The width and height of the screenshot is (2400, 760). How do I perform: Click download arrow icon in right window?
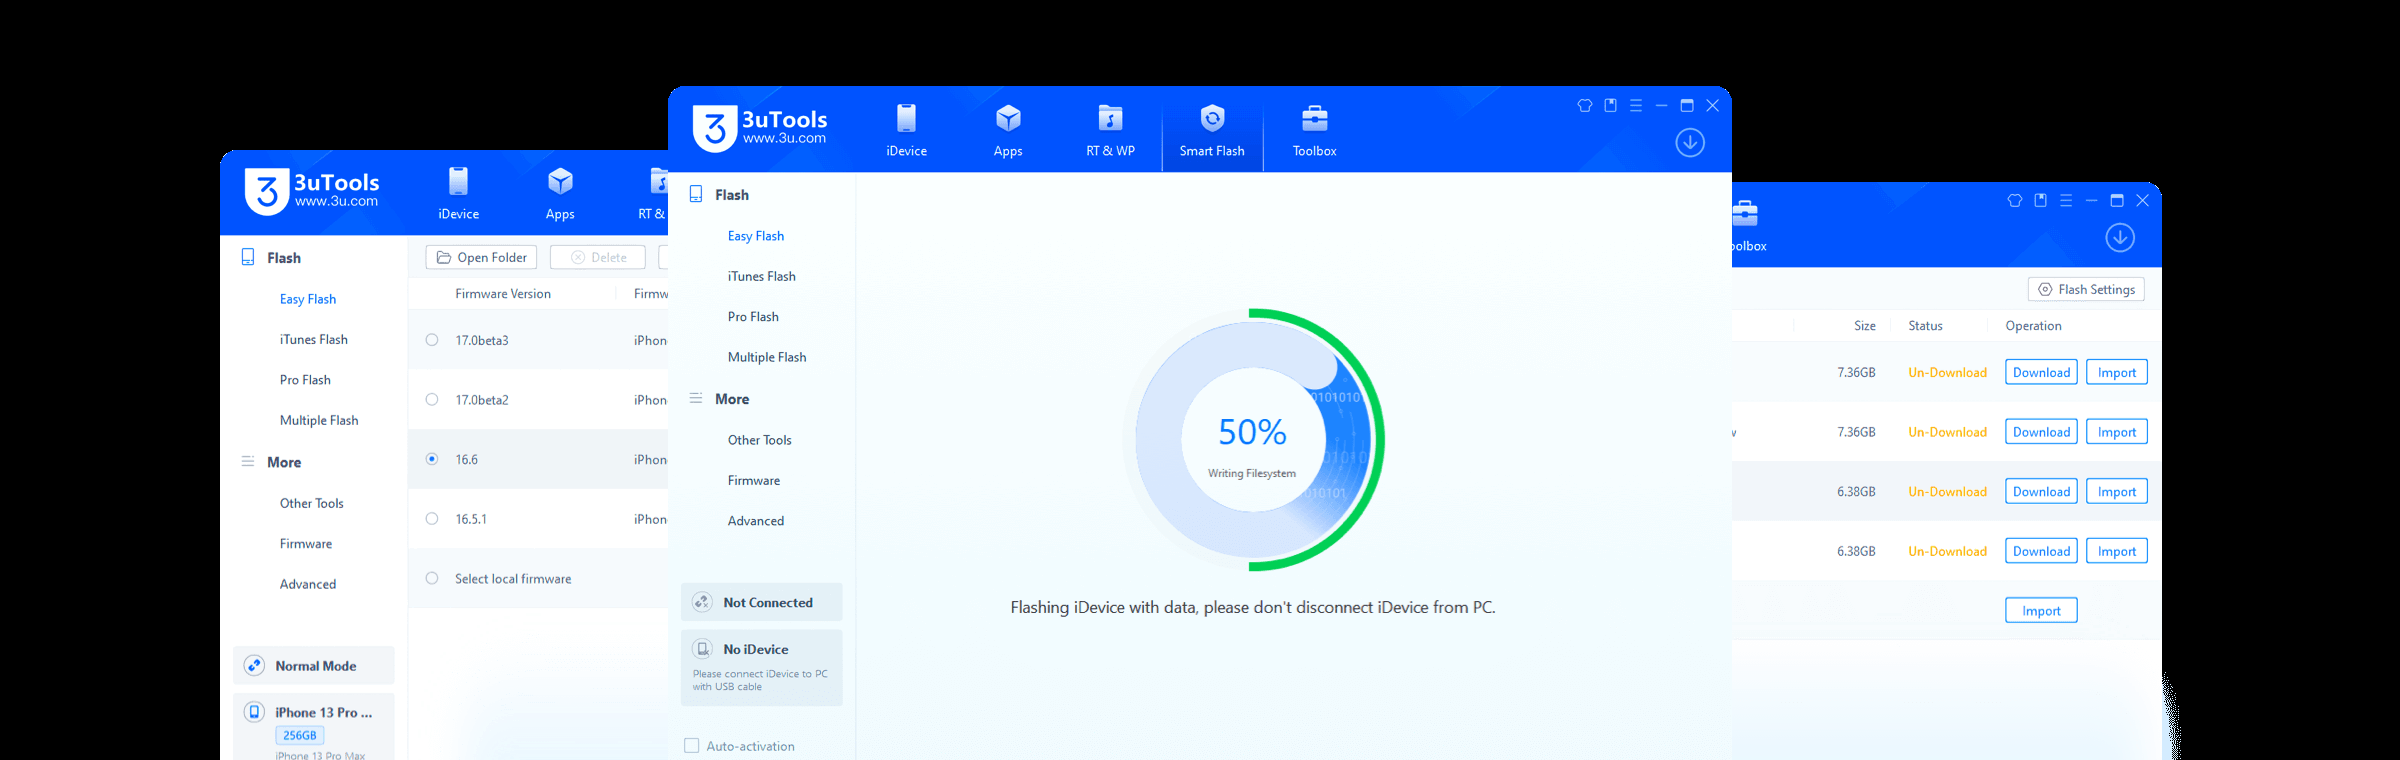(2120, 238)
